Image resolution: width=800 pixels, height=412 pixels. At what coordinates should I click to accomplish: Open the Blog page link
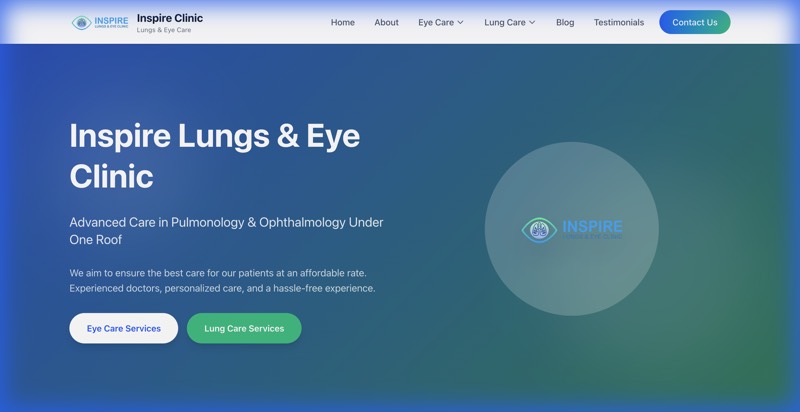(565, 22)
